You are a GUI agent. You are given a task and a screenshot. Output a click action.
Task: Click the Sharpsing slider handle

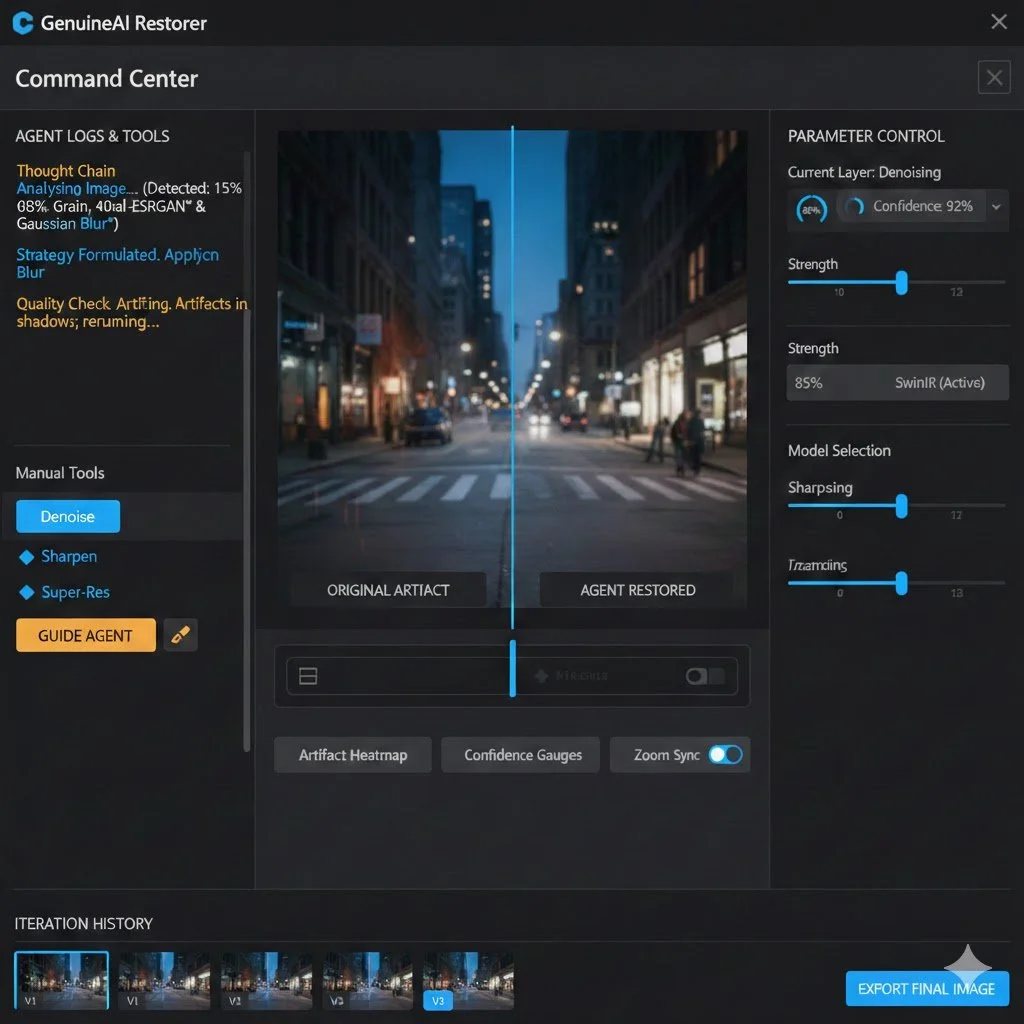tap(901, 506)
